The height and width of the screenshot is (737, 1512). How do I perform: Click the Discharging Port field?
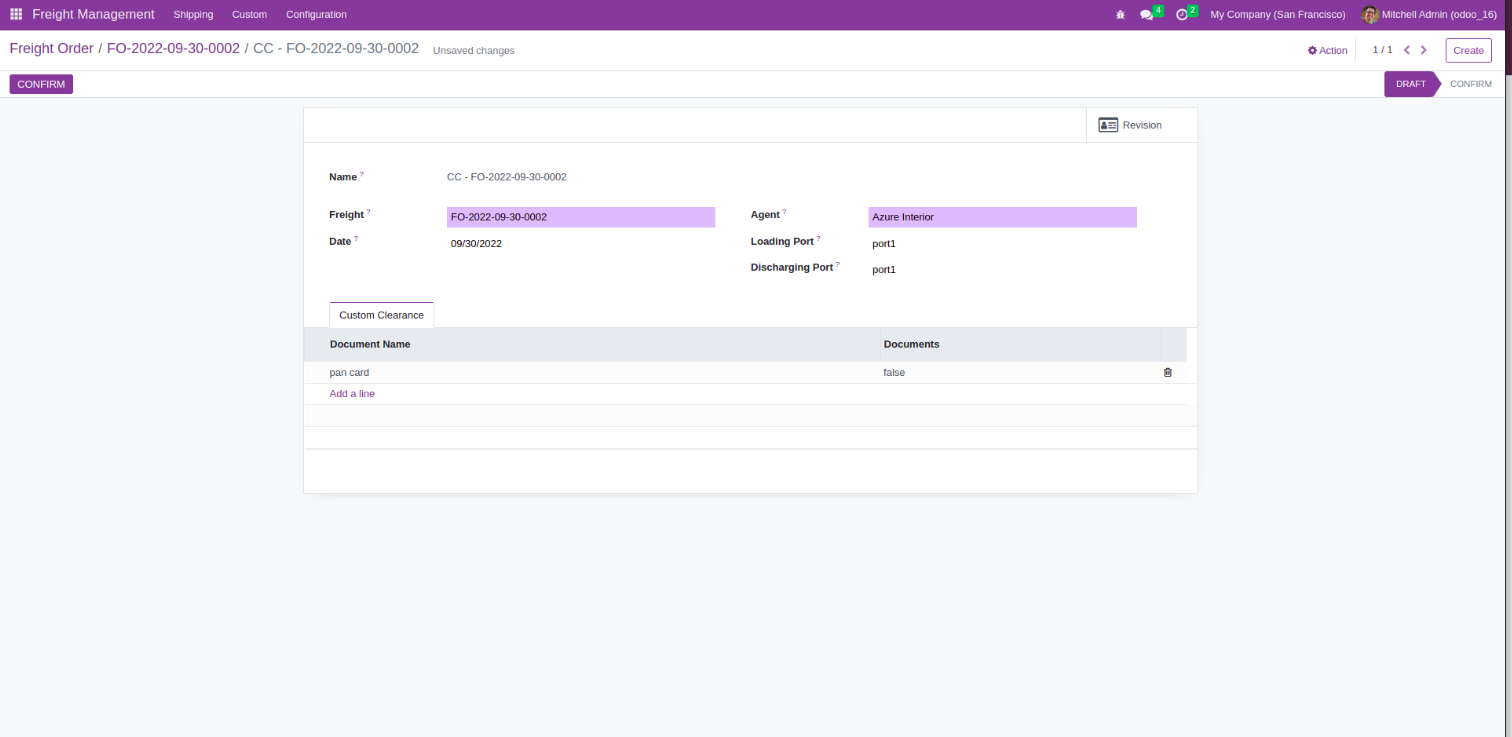pyautogui.click(x=1002, y=269)
